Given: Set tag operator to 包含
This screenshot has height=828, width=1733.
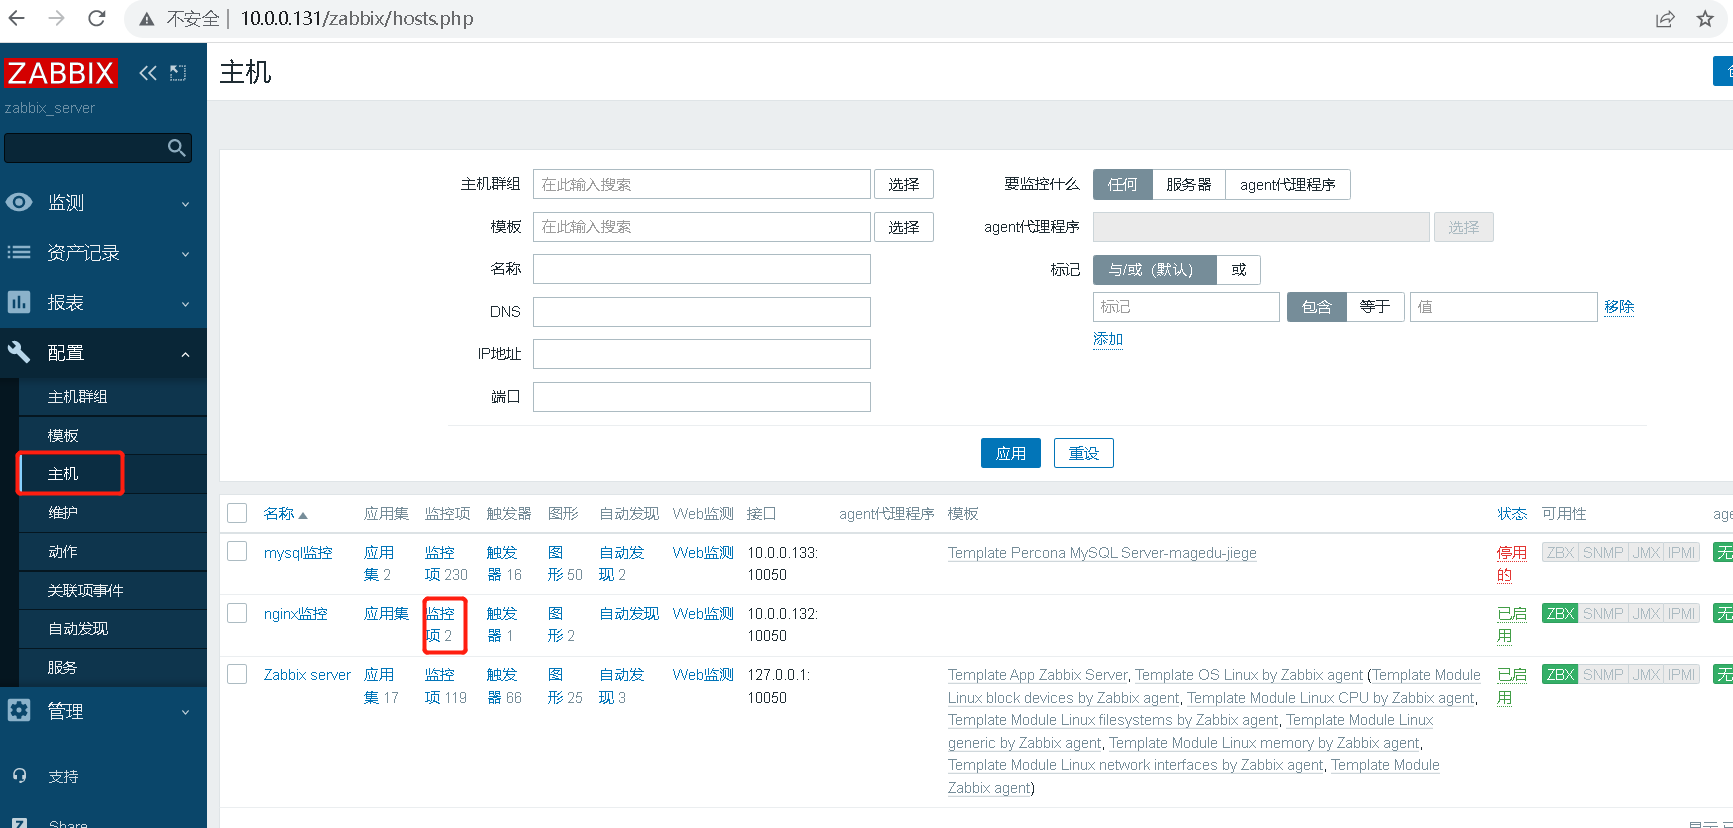Looking at the screenshot, I should pyautogui.click(x=1317, y=307).
